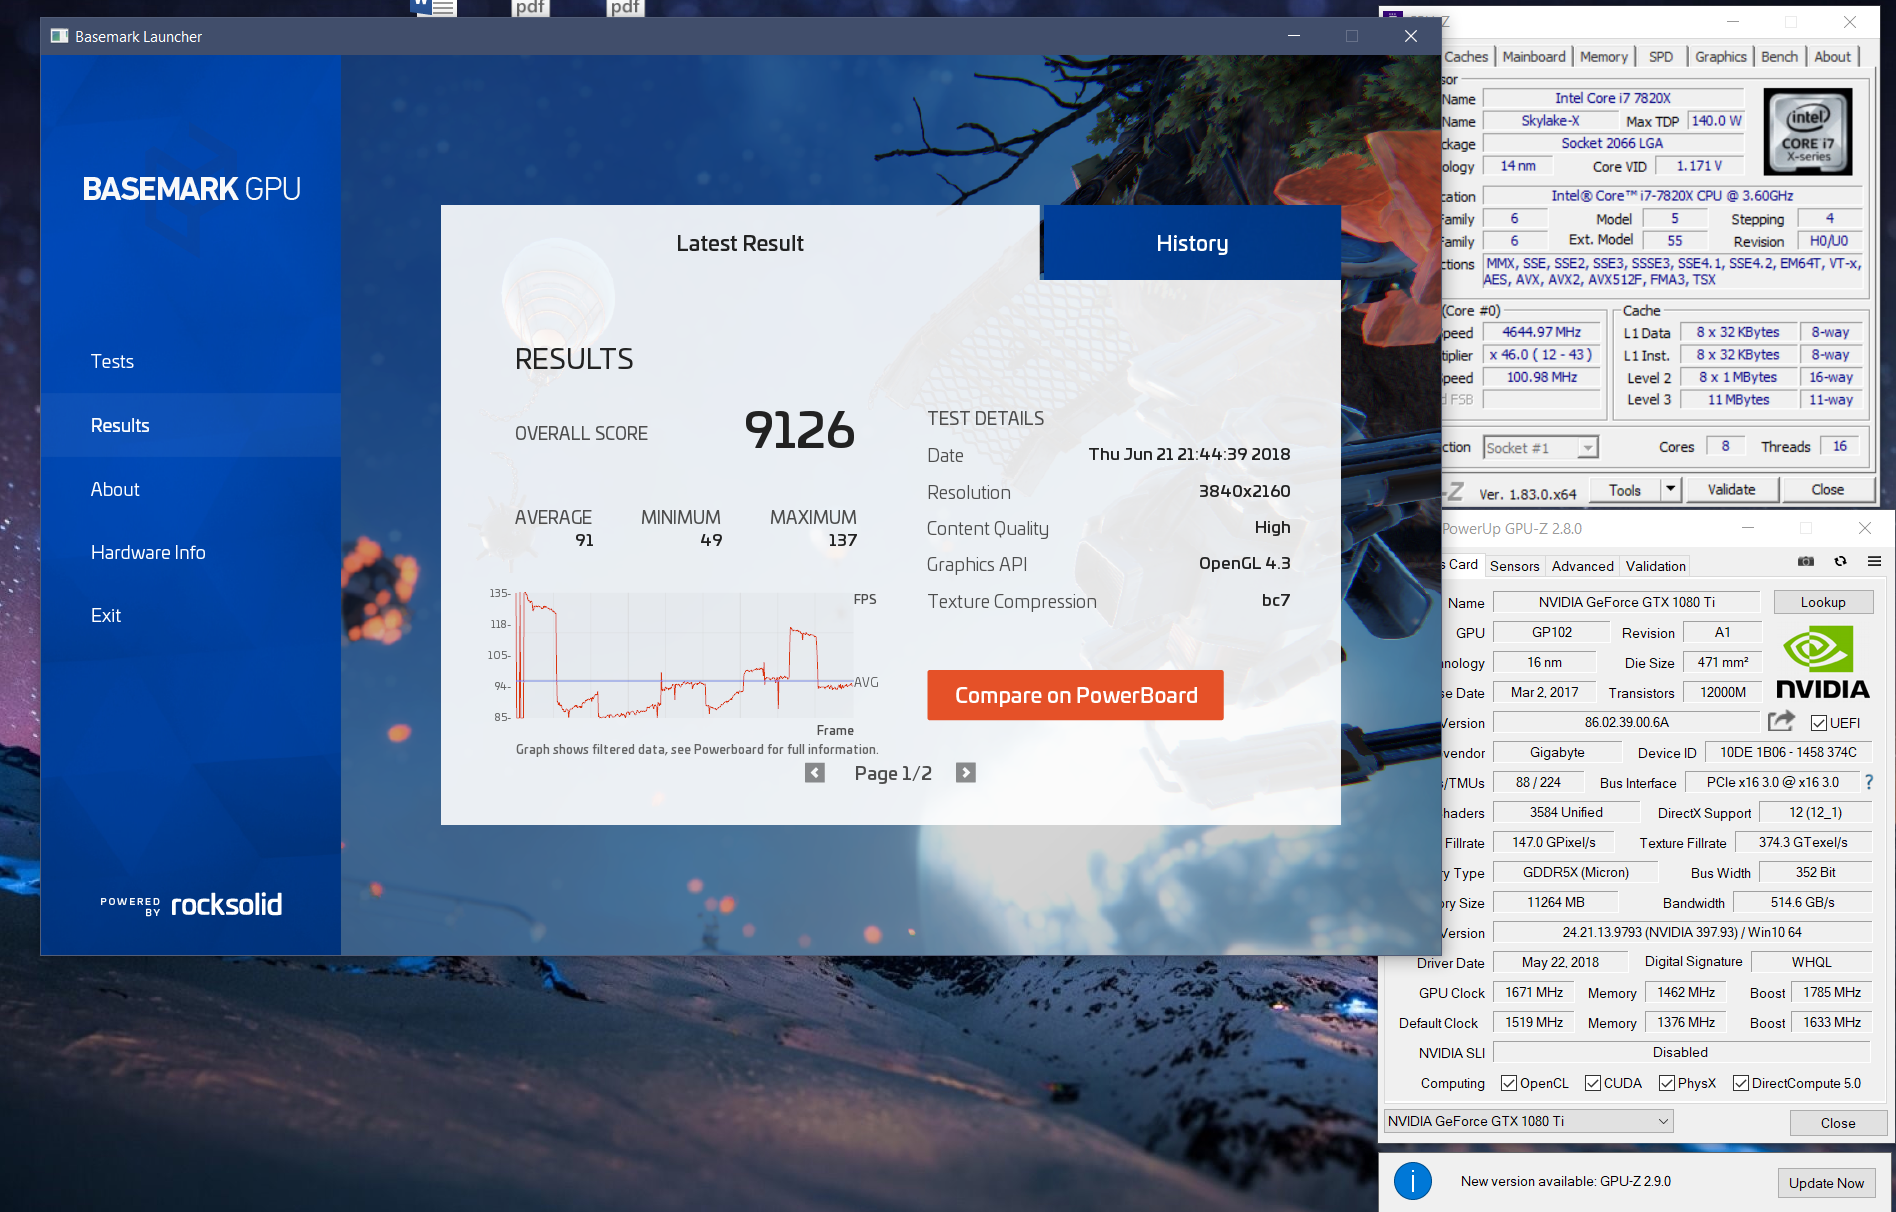This screenshot has width=1896, height=1212.
Task: Click the driver version field in GPU-Z
Action: 1682,932
